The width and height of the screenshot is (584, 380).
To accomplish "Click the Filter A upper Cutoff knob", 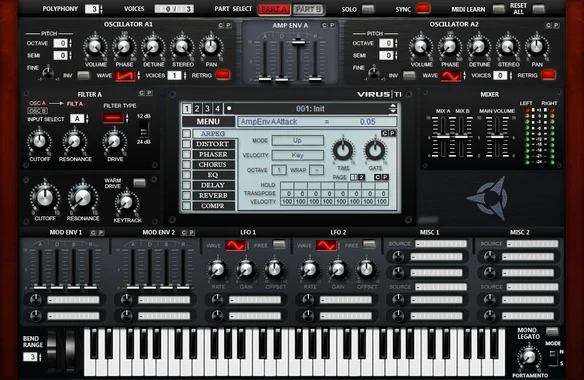I will tap(39, 141).
